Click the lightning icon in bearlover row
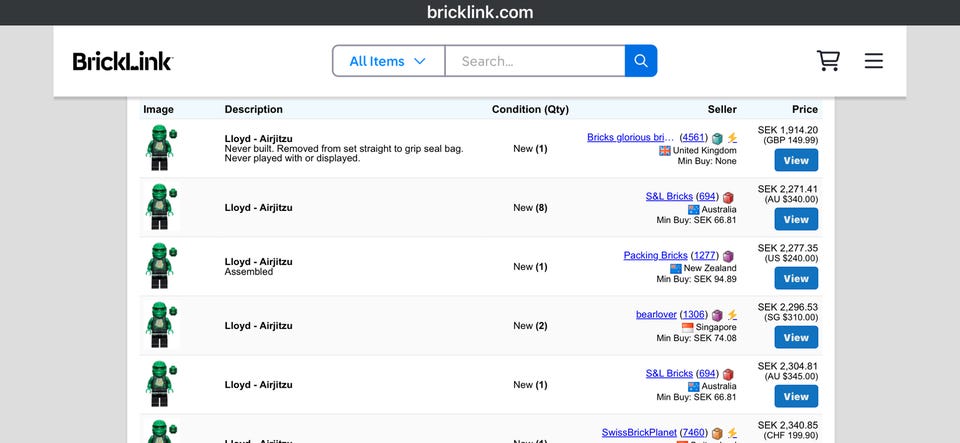This screenshot has width=960, height=443. tap(732, 316)
